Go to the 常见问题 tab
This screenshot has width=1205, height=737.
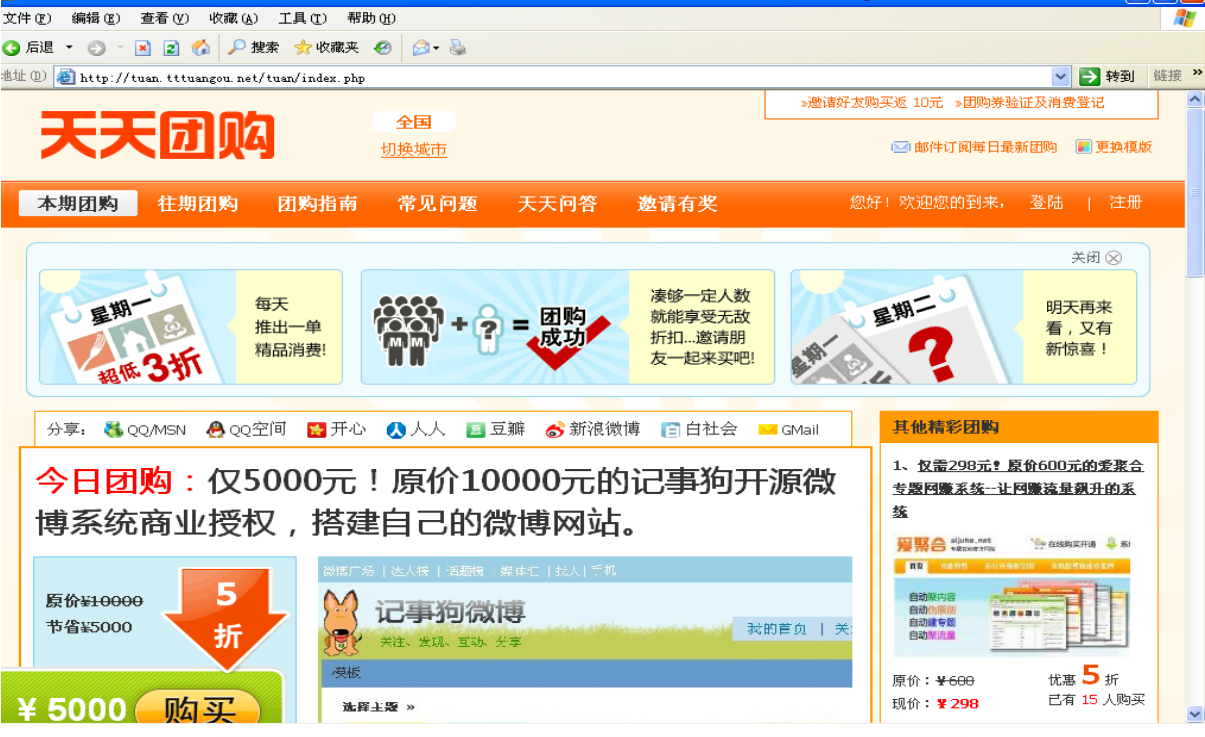click(x=438, y=204)
